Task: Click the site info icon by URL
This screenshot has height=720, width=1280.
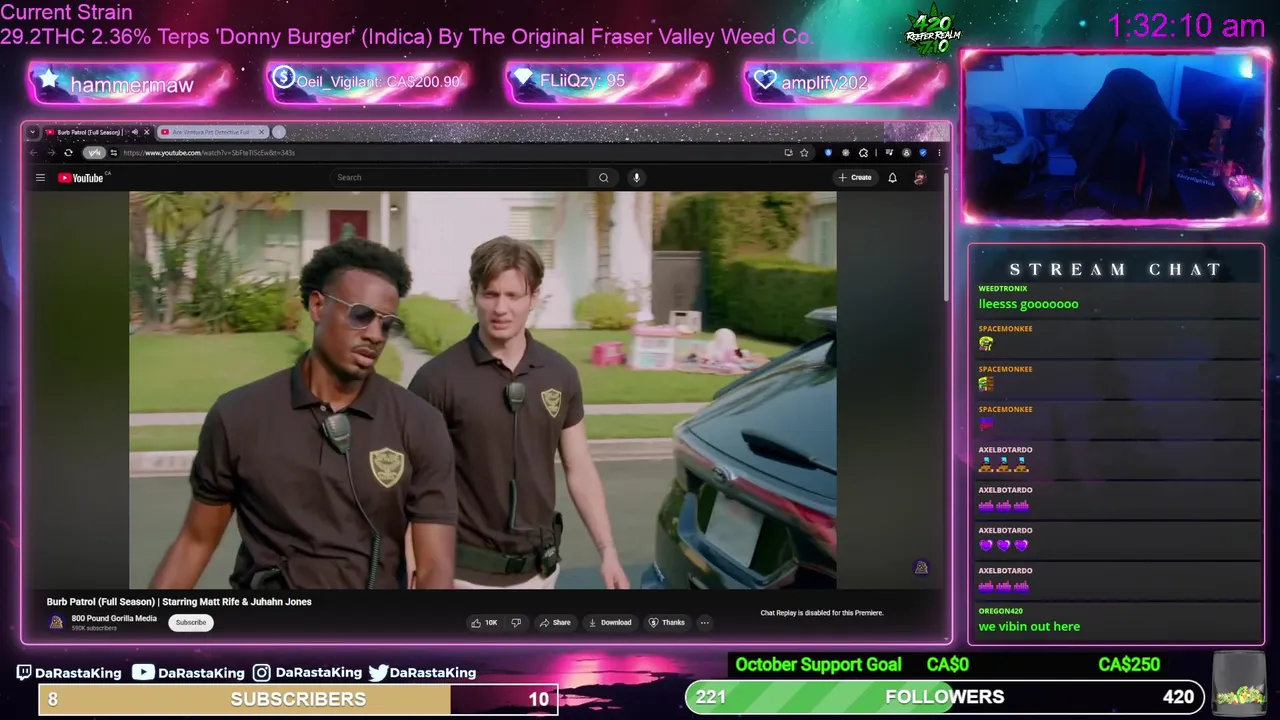Action: (x=114, y=153)
